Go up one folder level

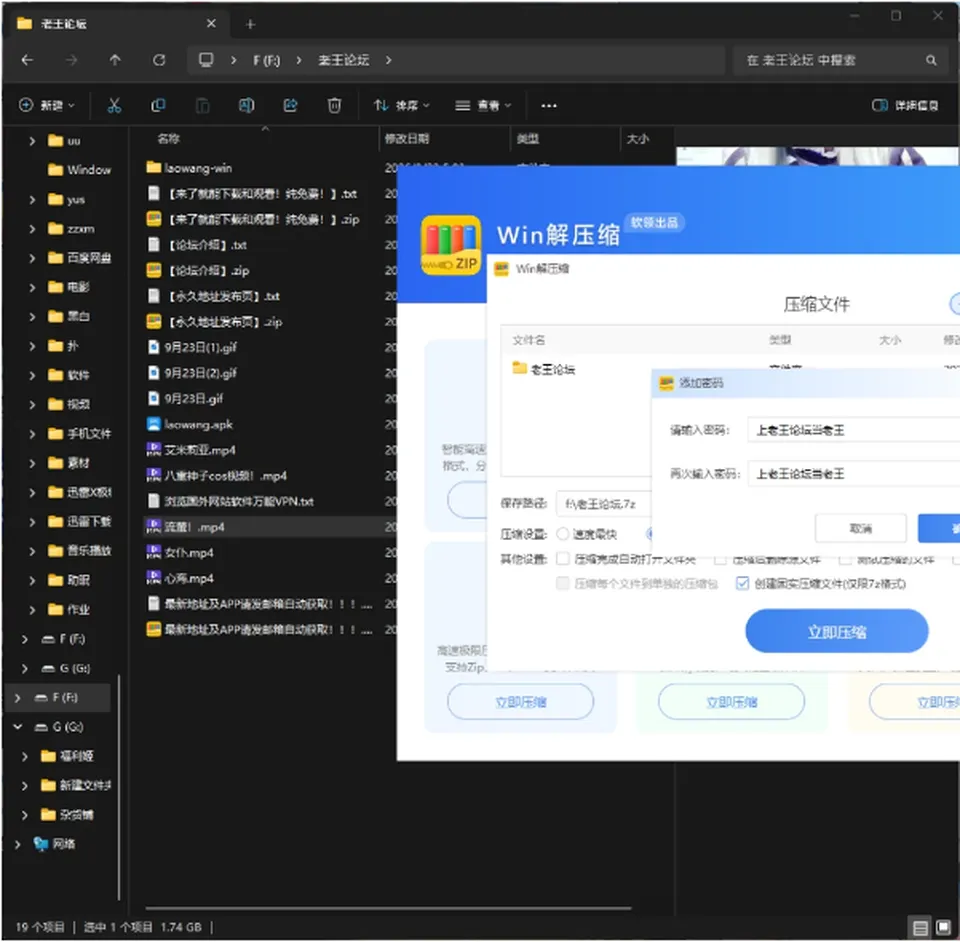[x=115, y=60]
